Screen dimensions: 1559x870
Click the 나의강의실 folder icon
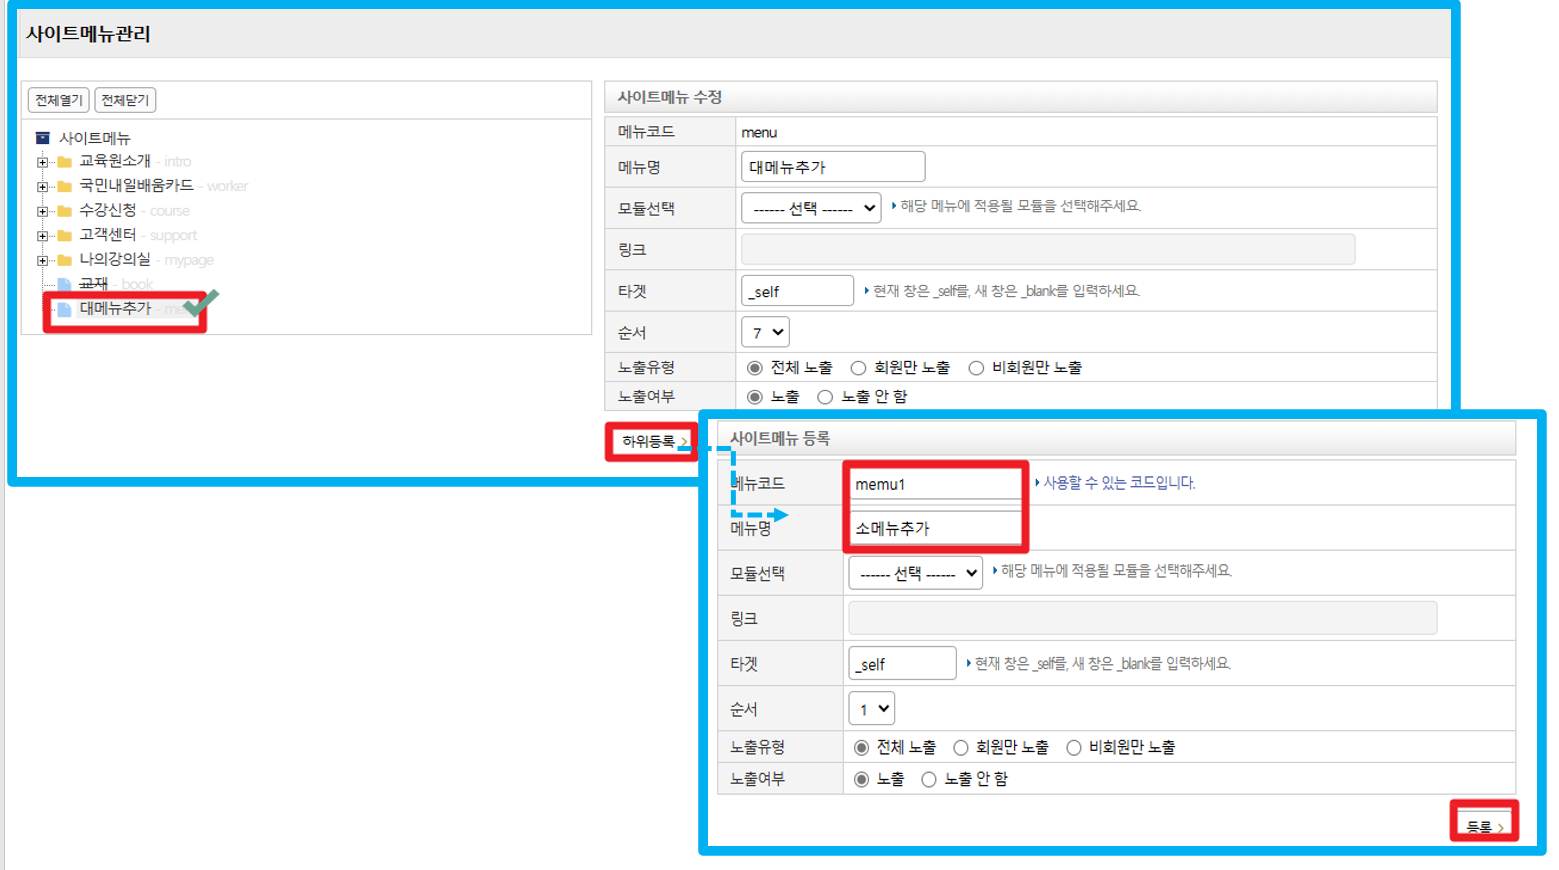pyautogui.click(x=65, y=260)
